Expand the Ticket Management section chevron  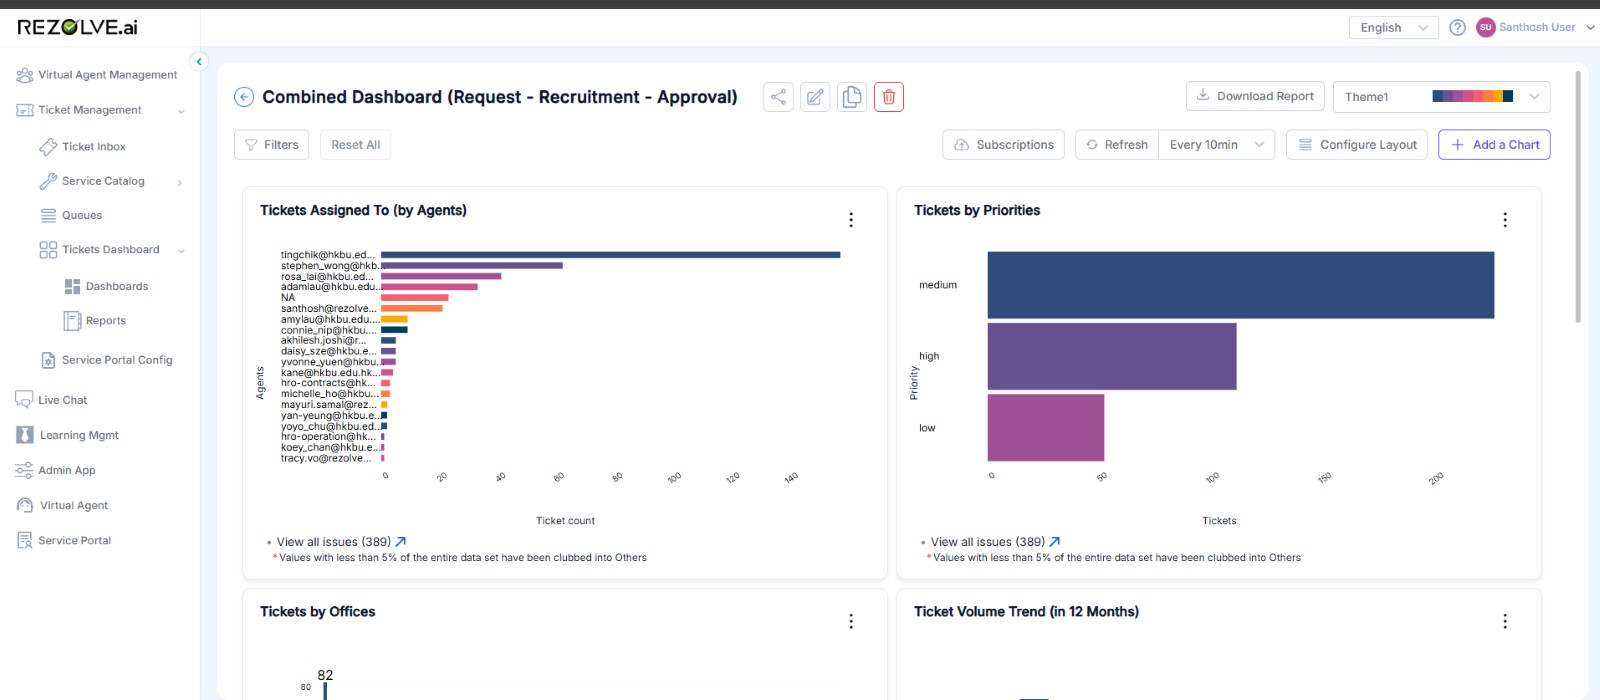[181, 111]
